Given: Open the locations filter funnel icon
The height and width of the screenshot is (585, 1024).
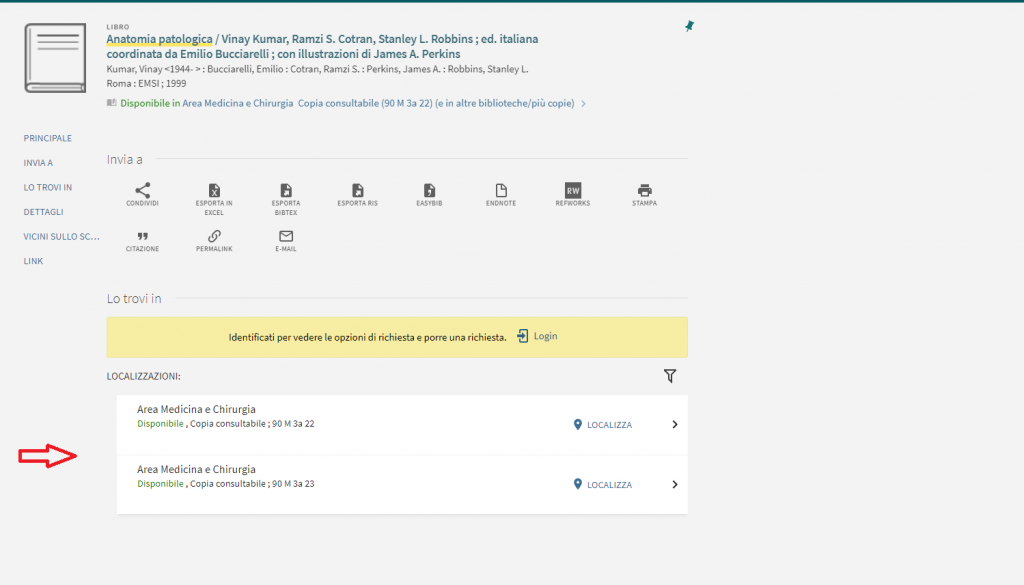Looking at the screenshot, I should click(x=670, y=376).
